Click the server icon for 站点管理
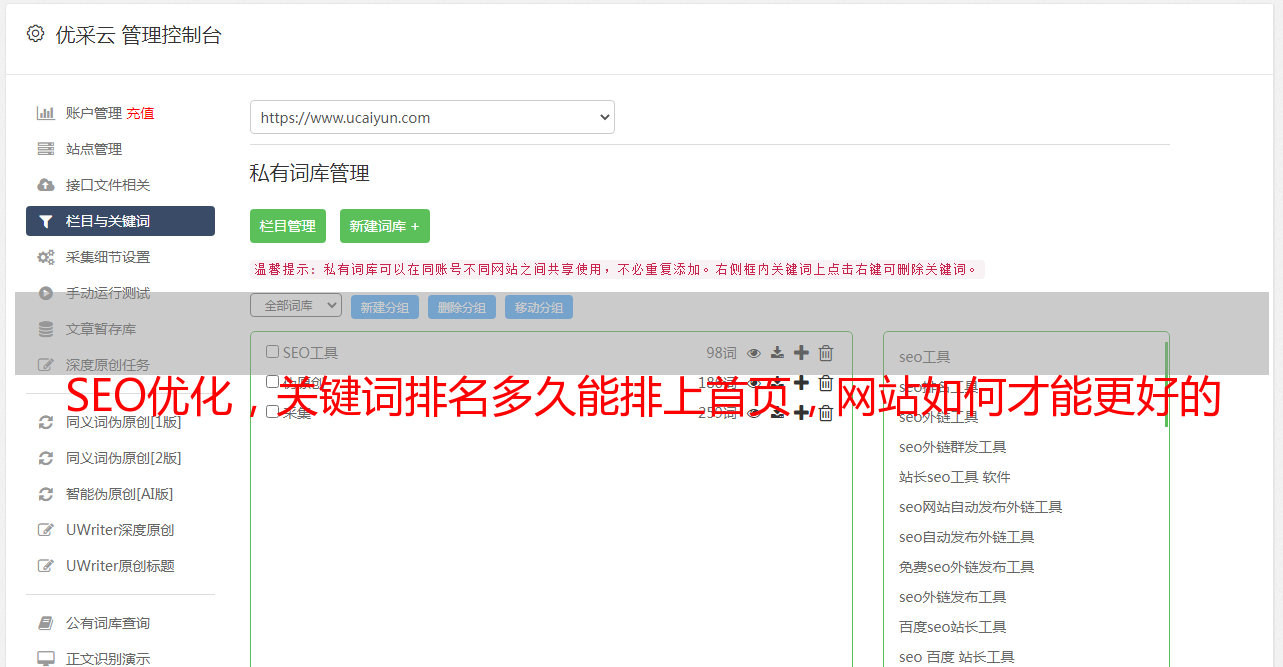Image resolution: width=1283 pixels, height=667 pixels. point(46,149)
